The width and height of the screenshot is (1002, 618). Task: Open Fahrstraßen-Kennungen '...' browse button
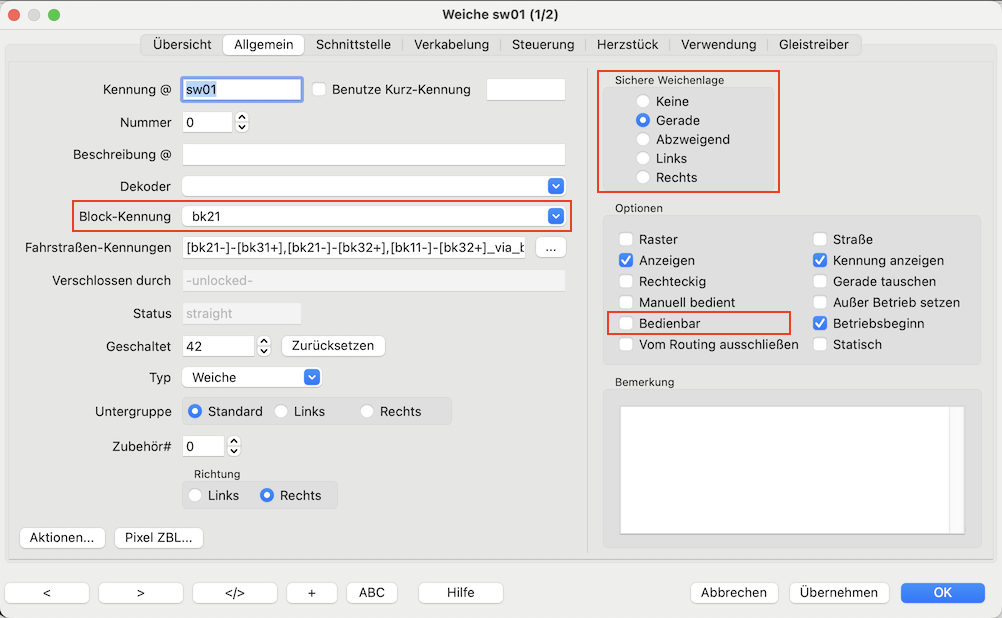click(x=551, y=248)
